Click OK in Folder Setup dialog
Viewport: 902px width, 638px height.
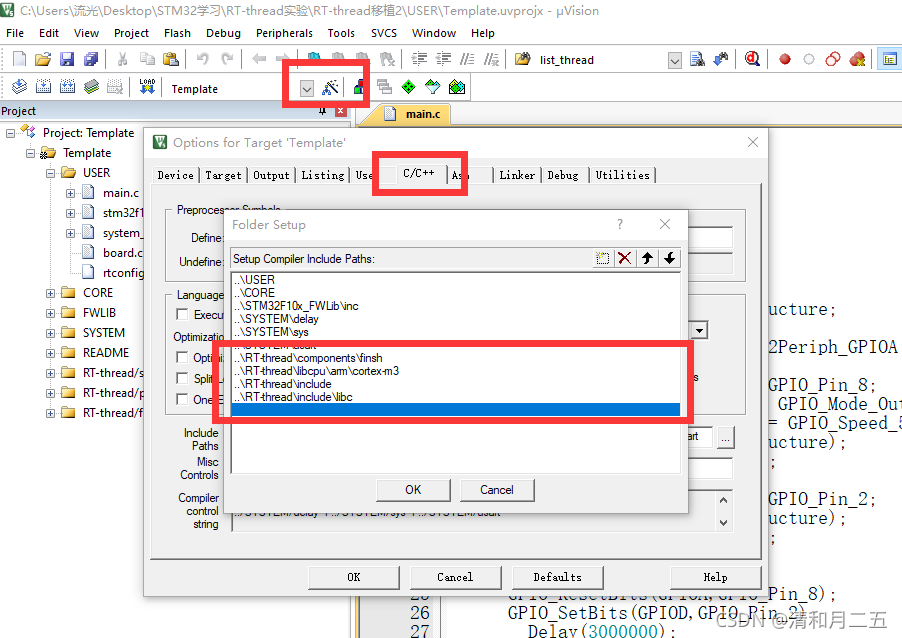(x=413, y=490)
